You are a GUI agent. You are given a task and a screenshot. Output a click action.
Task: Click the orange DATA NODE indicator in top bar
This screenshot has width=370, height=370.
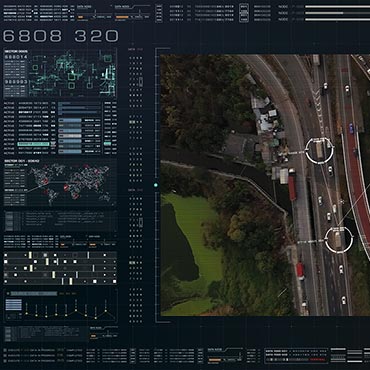122,17
